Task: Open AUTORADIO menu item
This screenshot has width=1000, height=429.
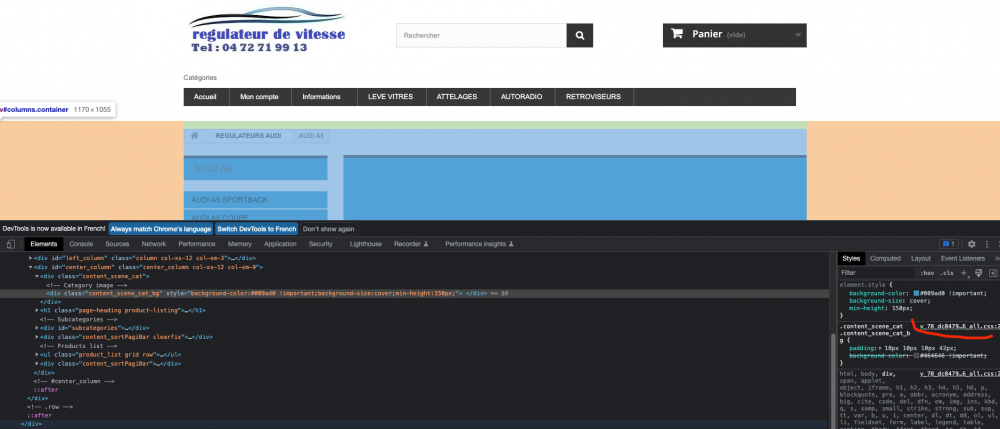Action: coord(522,97)
